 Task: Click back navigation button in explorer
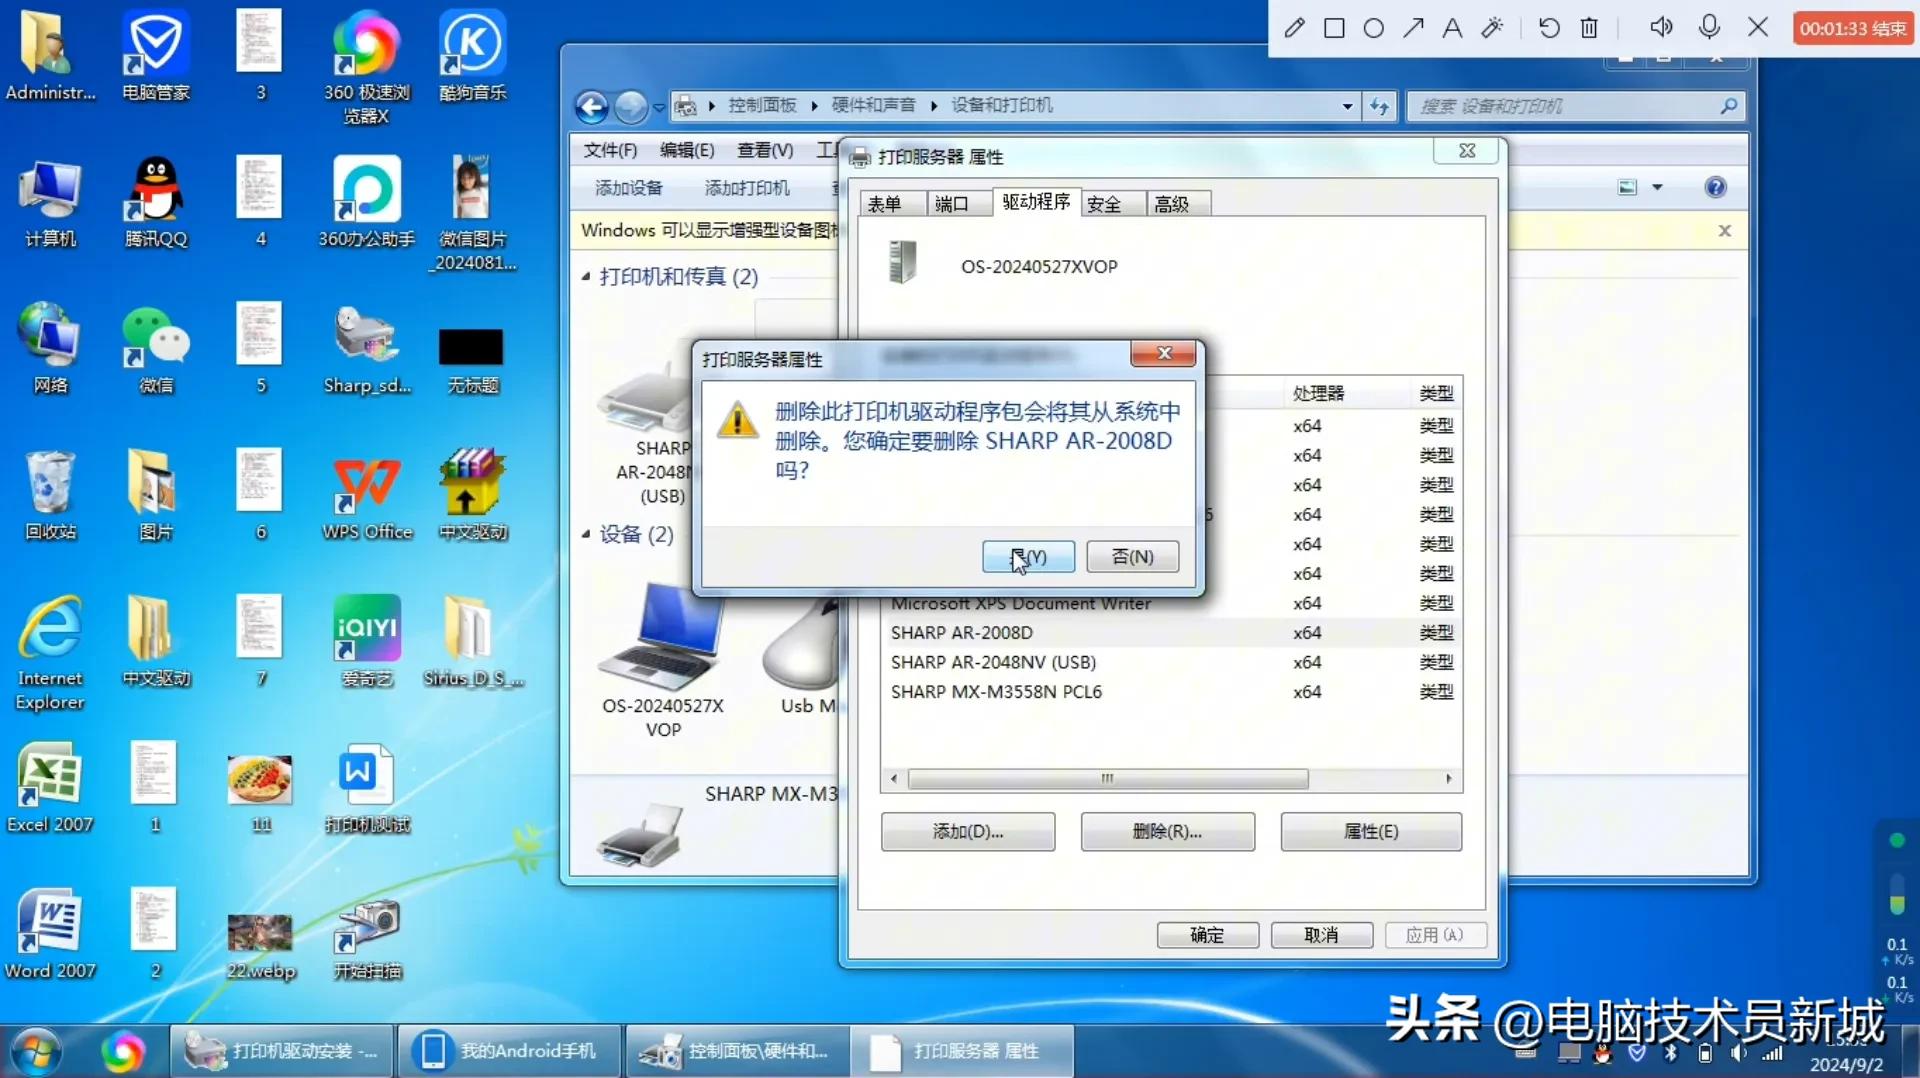pyautogui.click(x=592, y=107)
